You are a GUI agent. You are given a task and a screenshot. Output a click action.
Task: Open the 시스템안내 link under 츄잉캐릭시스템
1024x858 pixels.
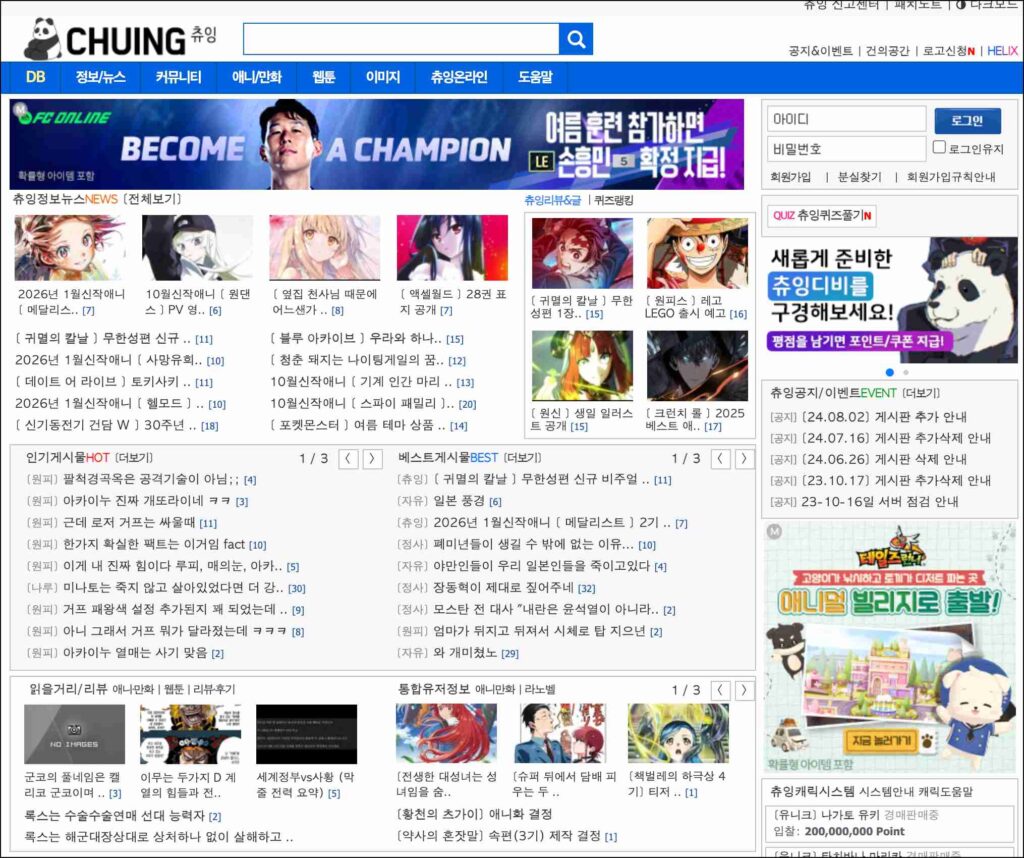point(887,791)
